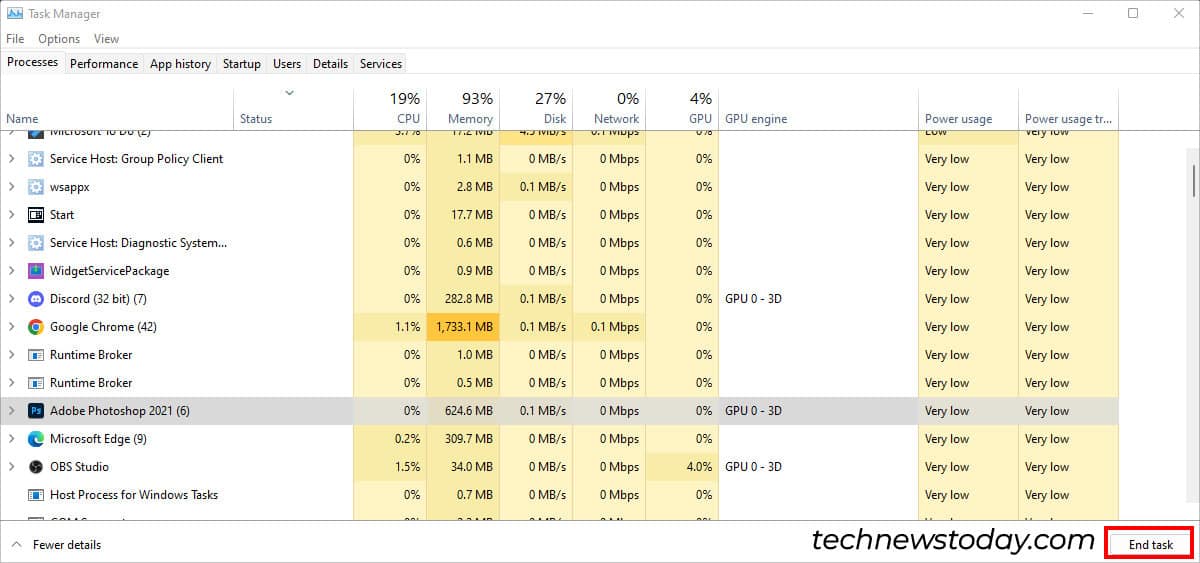The image size is (1200, 563).
Task: Click the OBS Studio icon
Action: [x=36, y=467]
